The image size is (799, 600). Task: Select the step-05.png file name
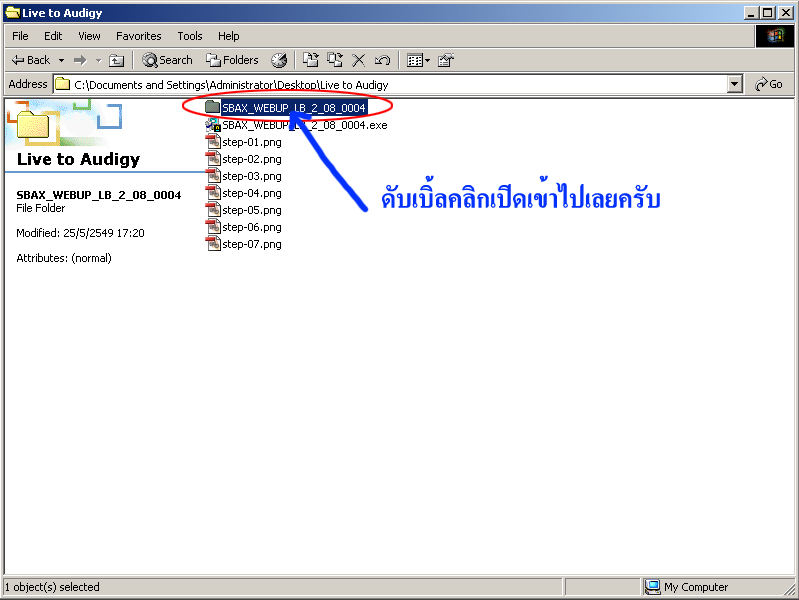coord(252,211)
